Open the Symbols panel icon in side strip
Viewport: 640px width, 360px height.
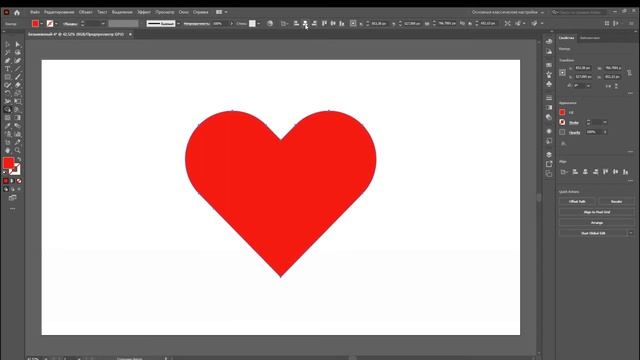[x=549, y=84]
